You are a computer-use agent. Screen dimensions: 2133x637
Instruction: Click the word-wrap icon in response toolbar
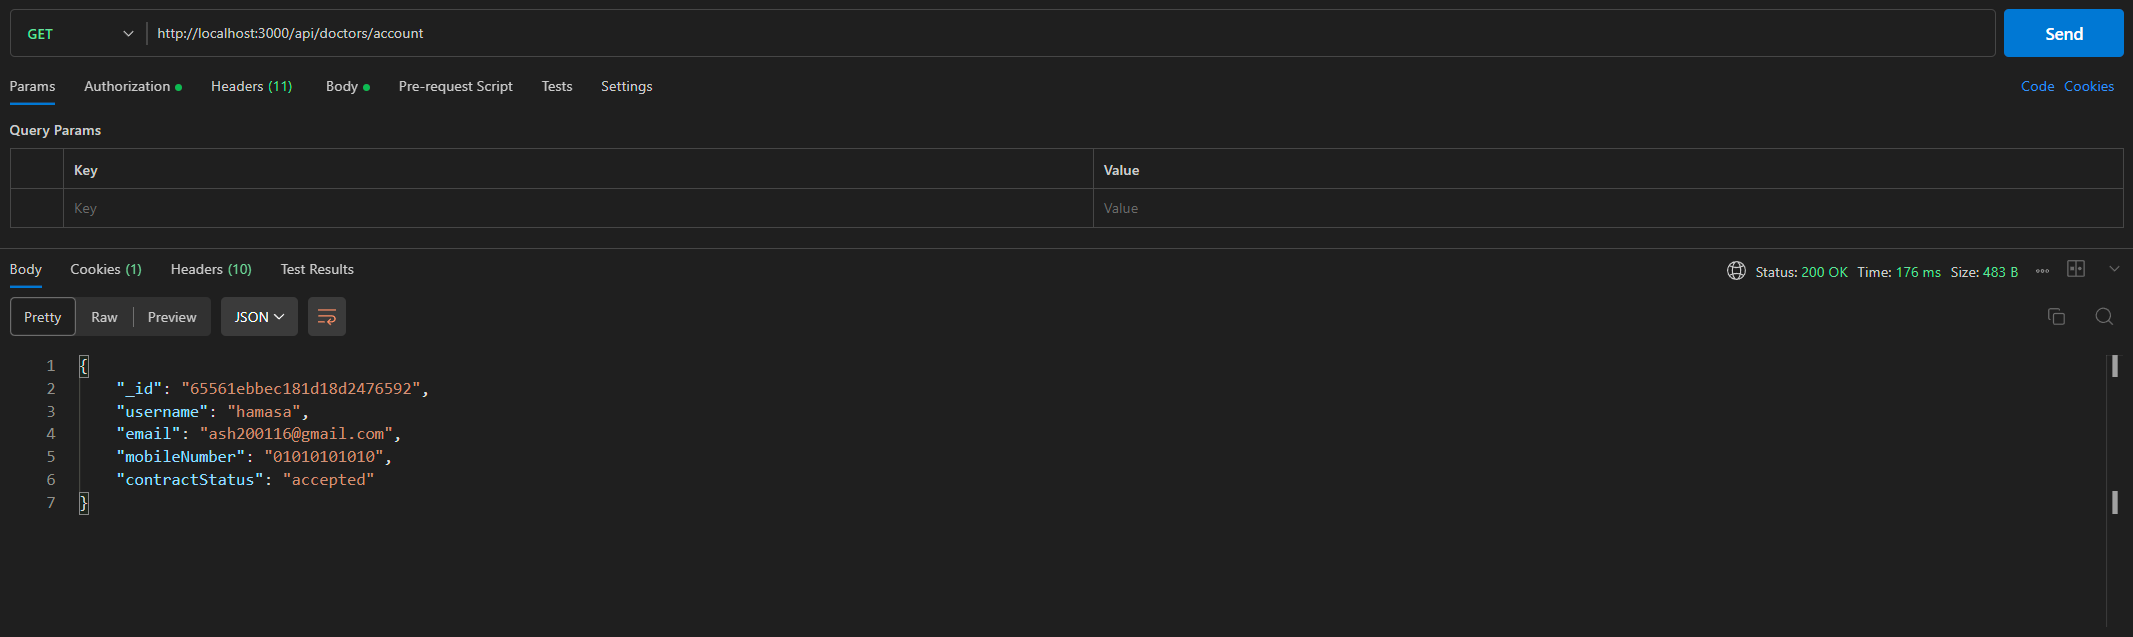pos(326,317)
